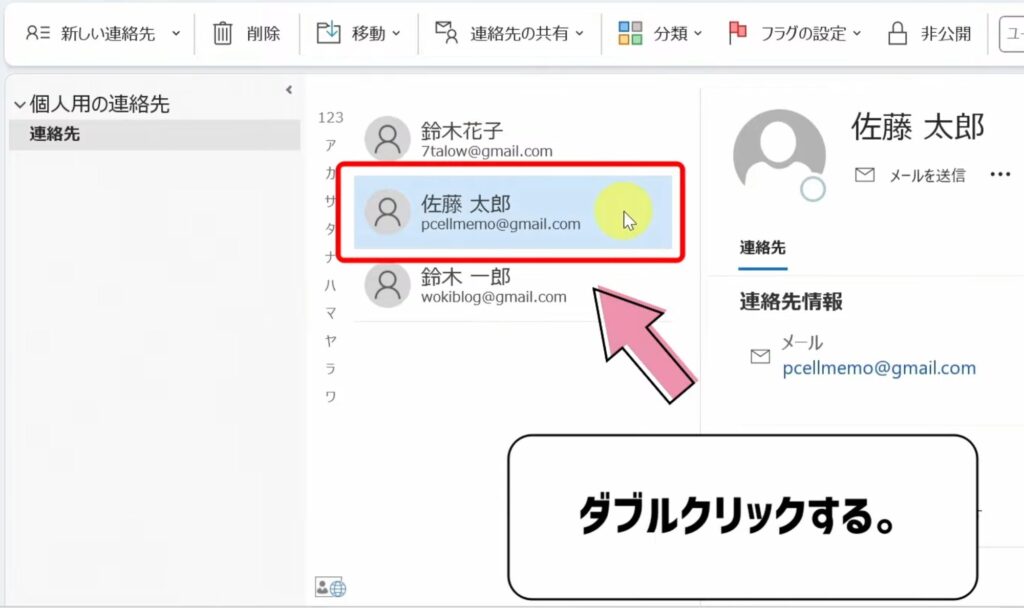This screenshot has height=608, width=1024.
Task: Open the フラグの設定 dropdown arrow
Action: (x=855, y=33)
